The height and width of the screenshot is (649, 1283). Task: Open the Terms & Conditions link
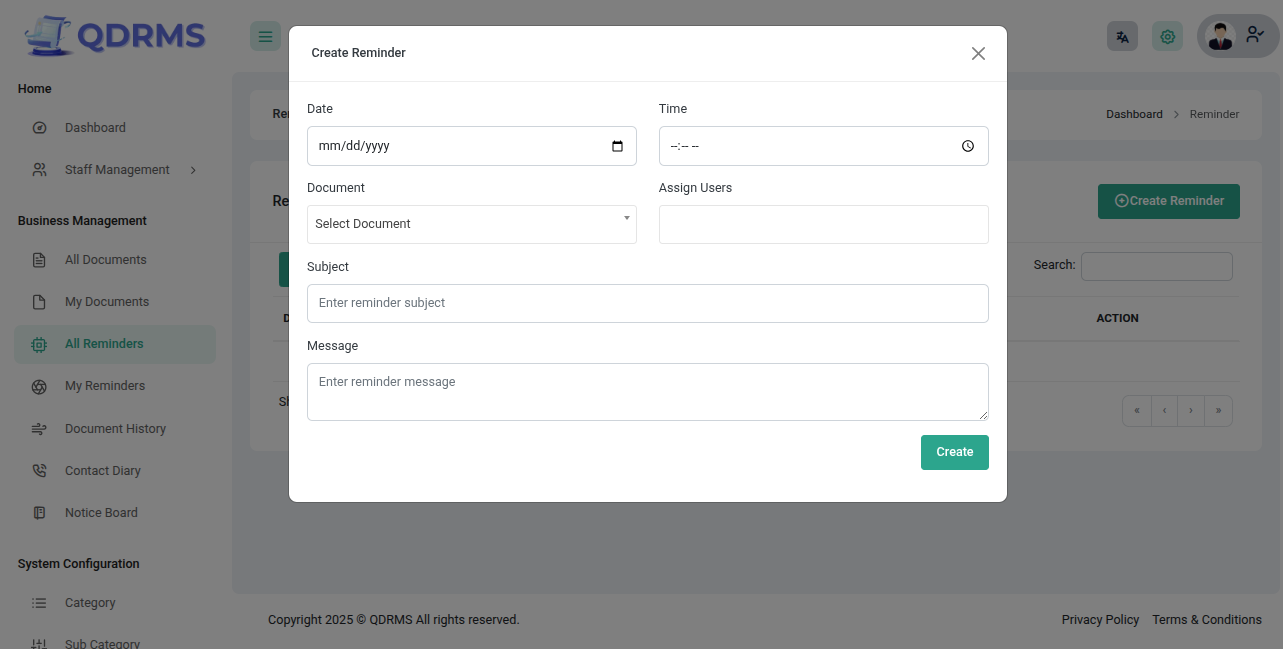coord(1206,620)
